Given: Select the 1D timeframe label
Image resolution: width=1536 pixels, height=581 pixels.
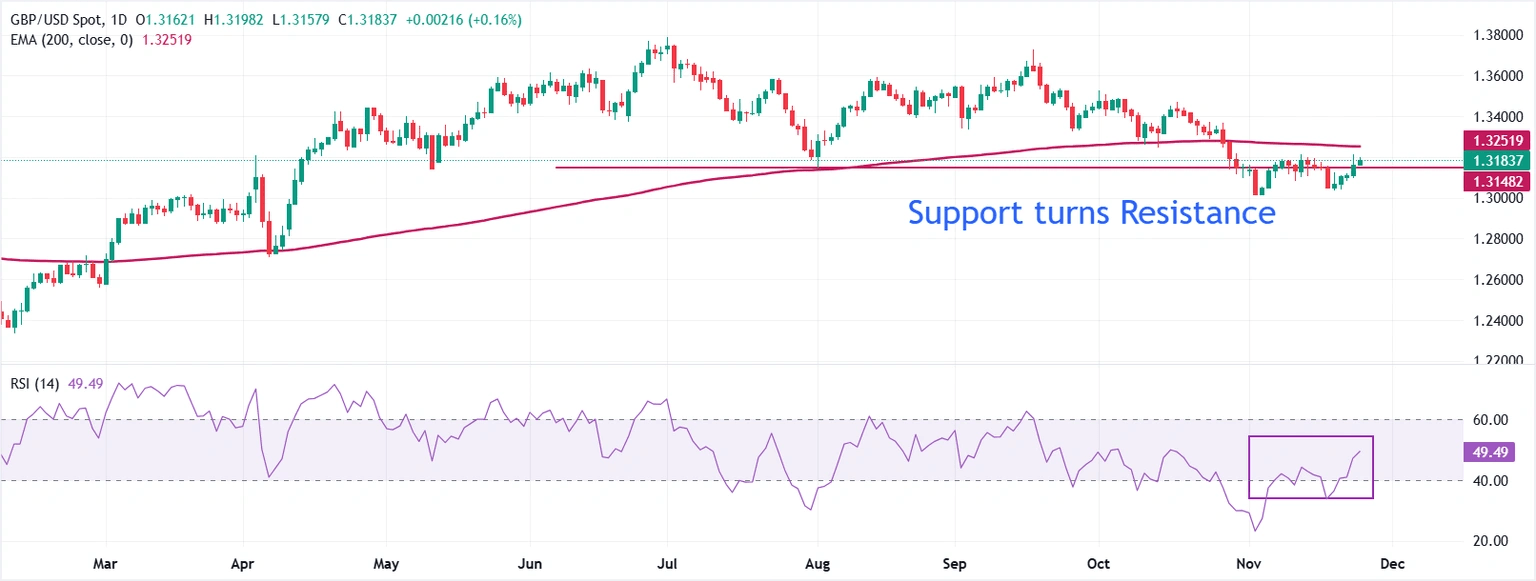Looking at the screenshot, I should [x=120, y=21].
